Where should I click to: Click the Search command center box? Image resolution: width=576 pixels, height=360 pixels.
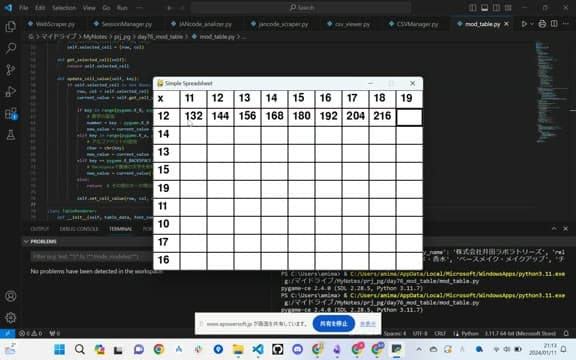coord(300,8)
